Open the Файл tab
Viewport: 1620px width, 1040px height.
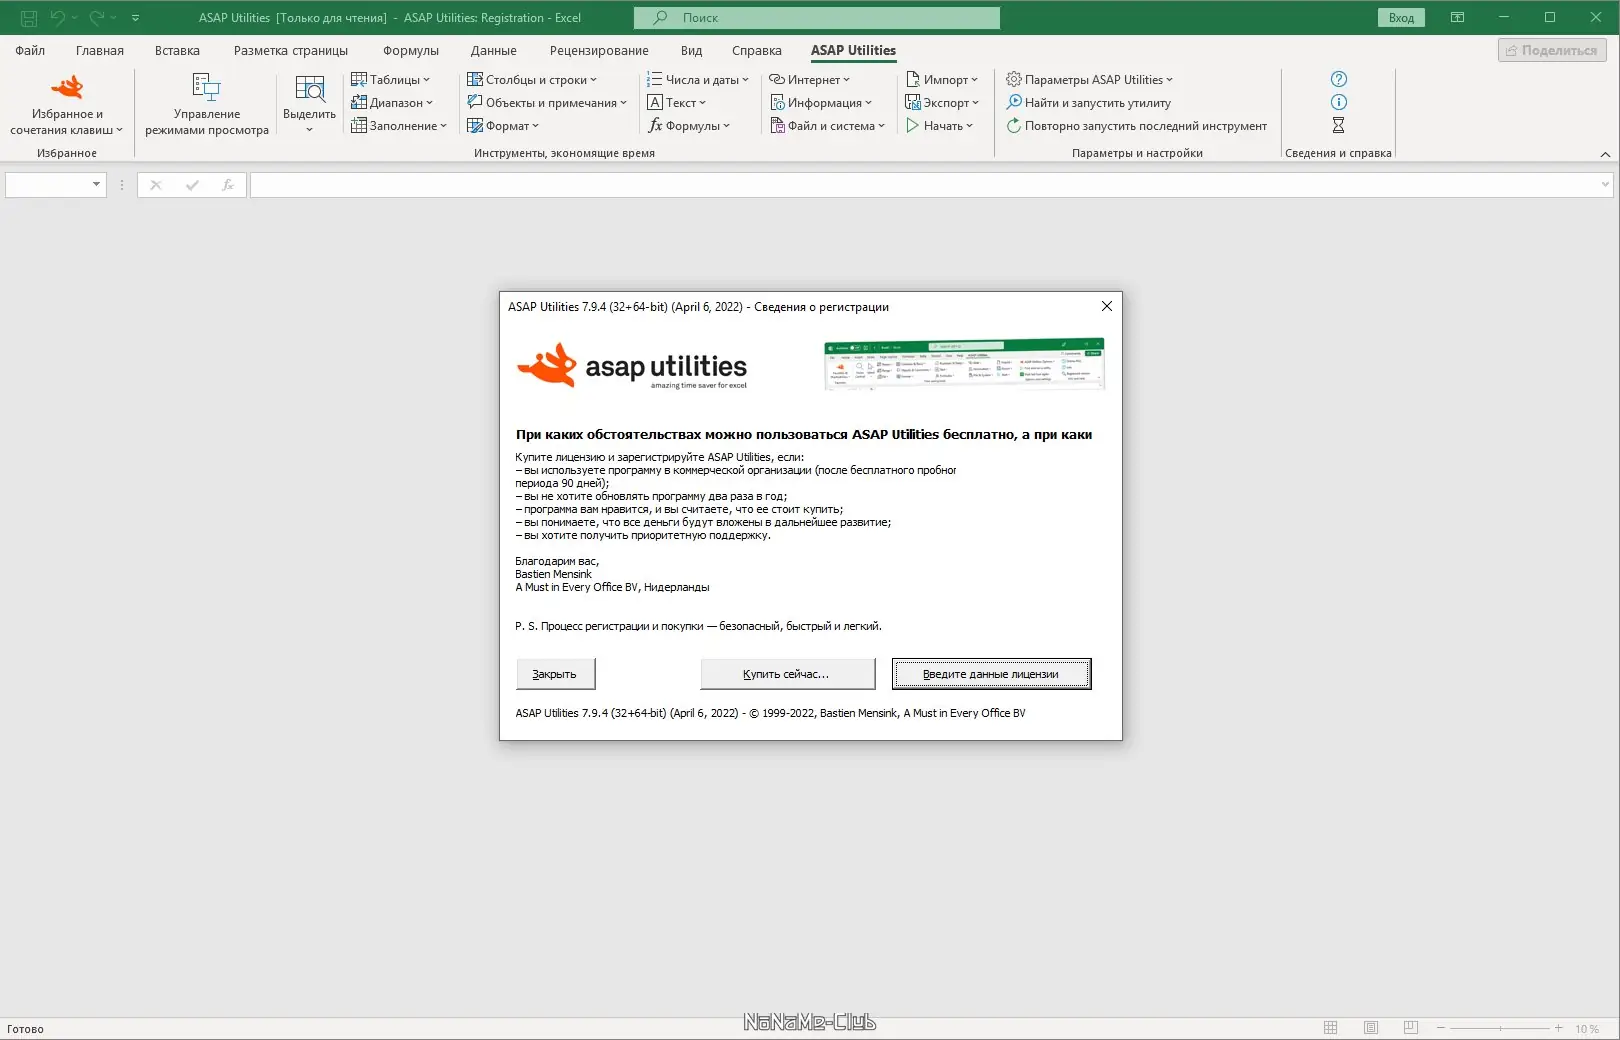tap(30, 51)
